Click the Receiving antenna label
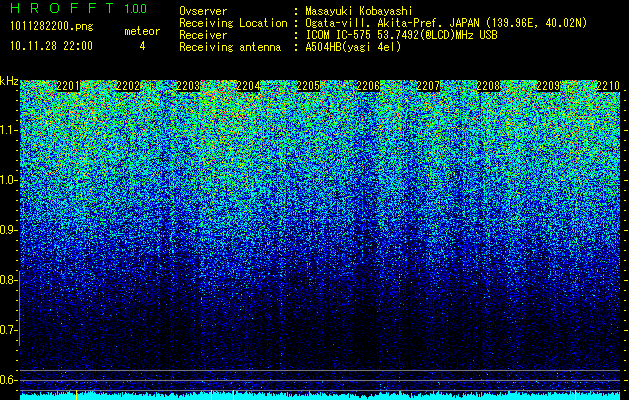Screen dimensions: 629x400 [230, 47]
